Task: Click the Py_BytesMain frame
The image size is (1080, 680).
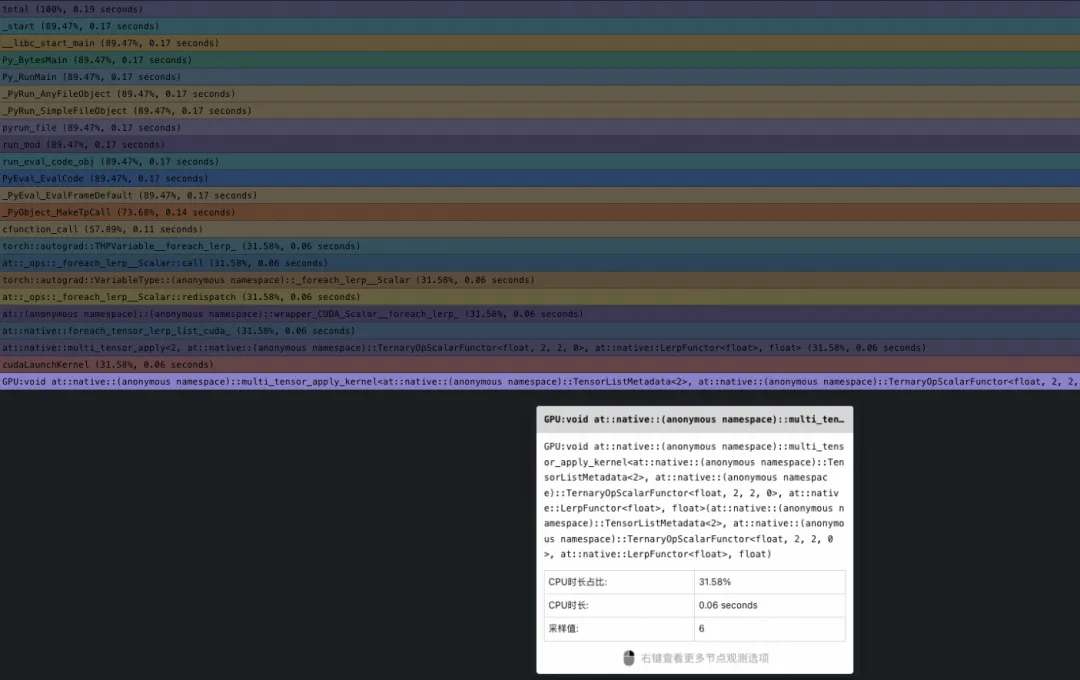Action: click(540, 60)
